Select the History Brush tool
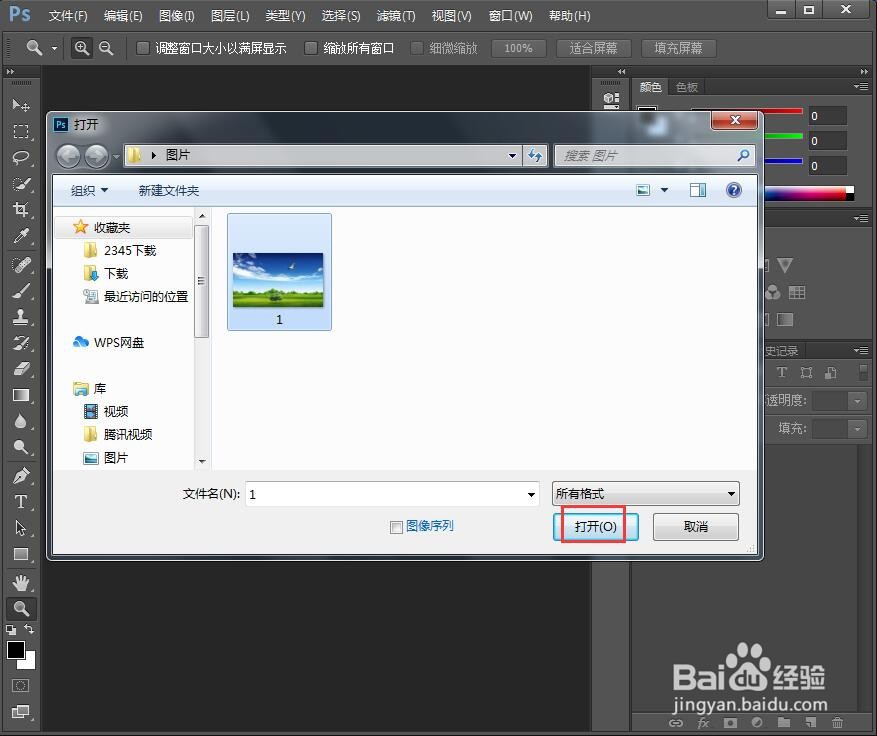 point(21,343)
